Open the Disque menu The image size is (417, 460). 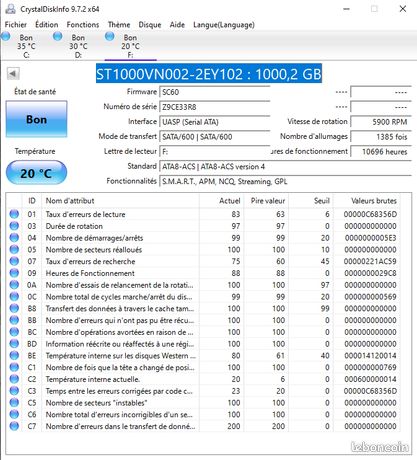[x=150, y=25]
